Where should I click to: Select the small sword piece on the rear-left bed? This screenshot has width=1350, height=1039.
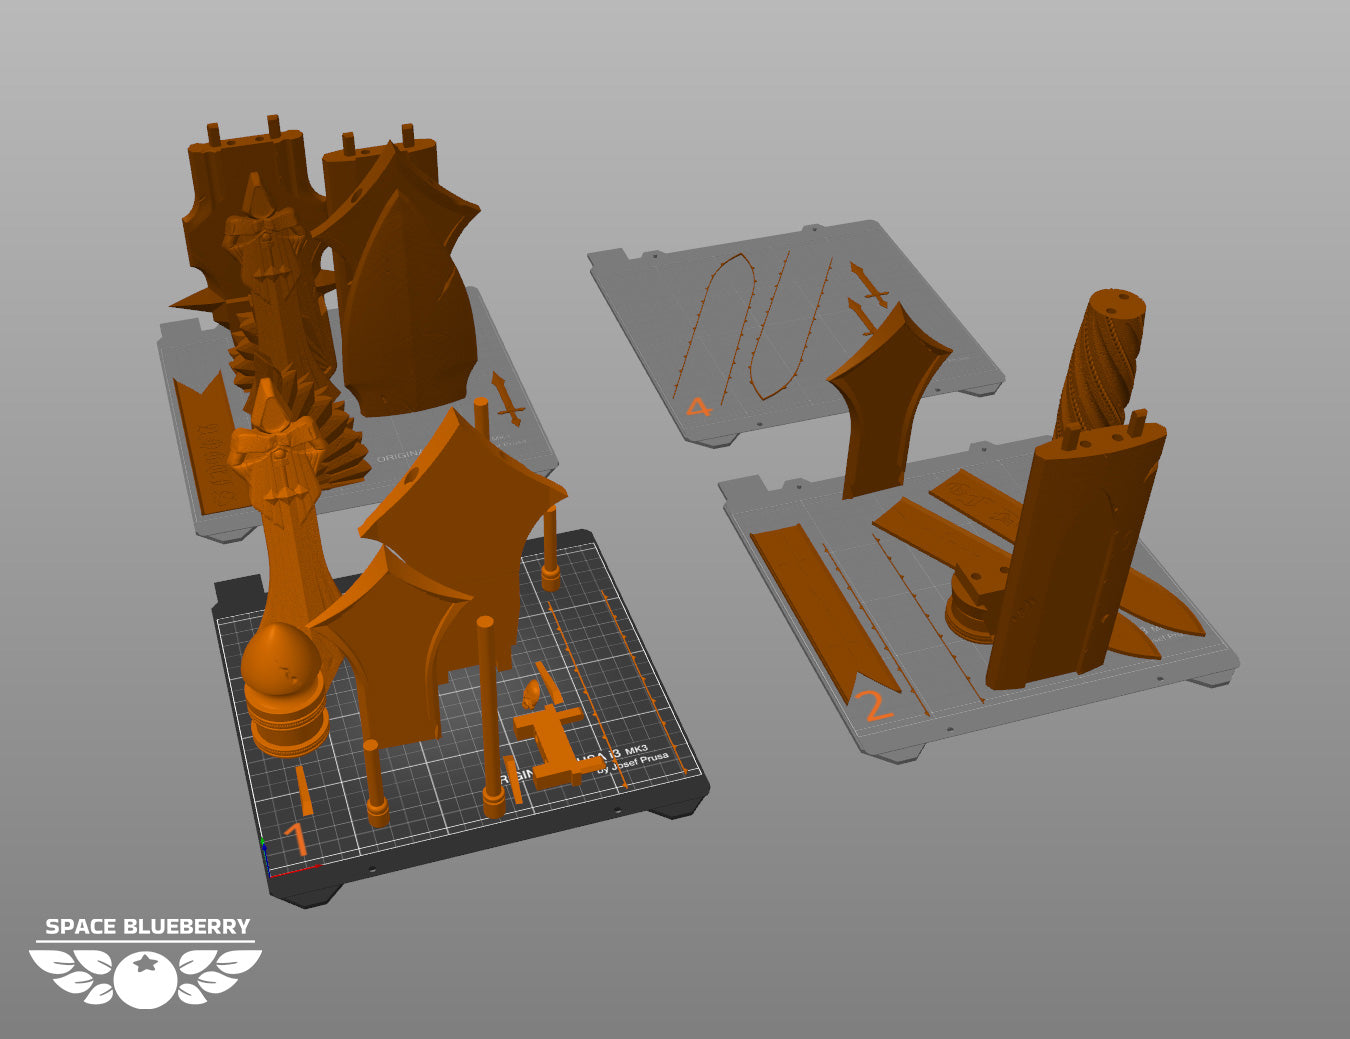tap(507, 399)
